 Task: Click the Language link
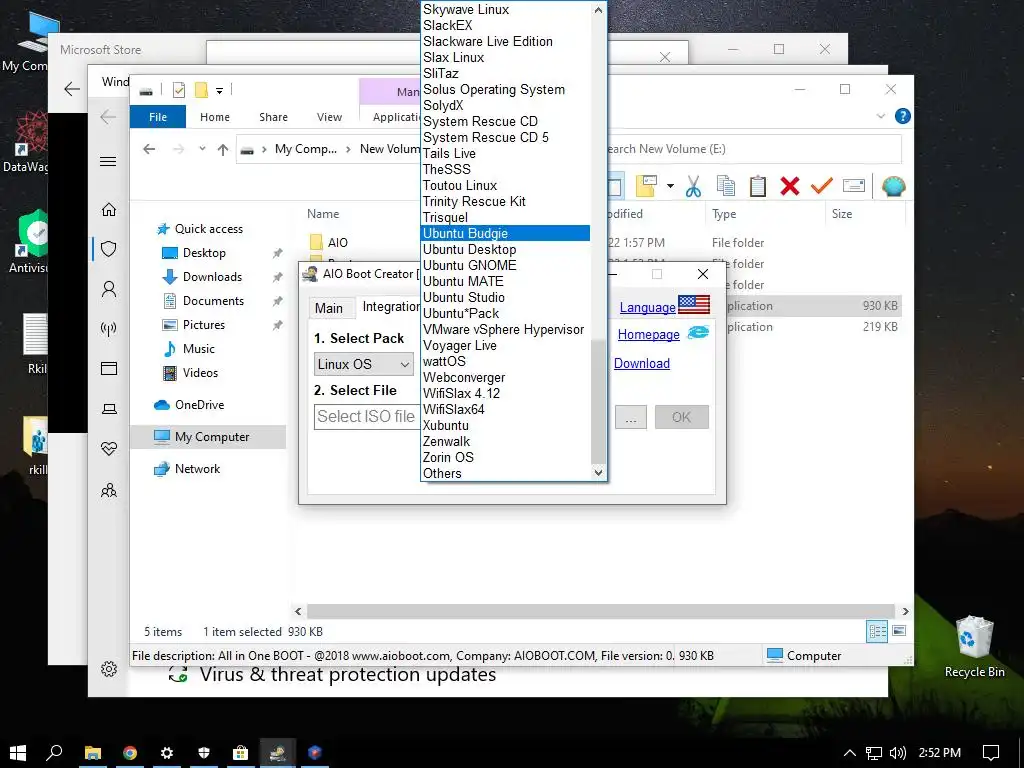click(x=647, y=307)
